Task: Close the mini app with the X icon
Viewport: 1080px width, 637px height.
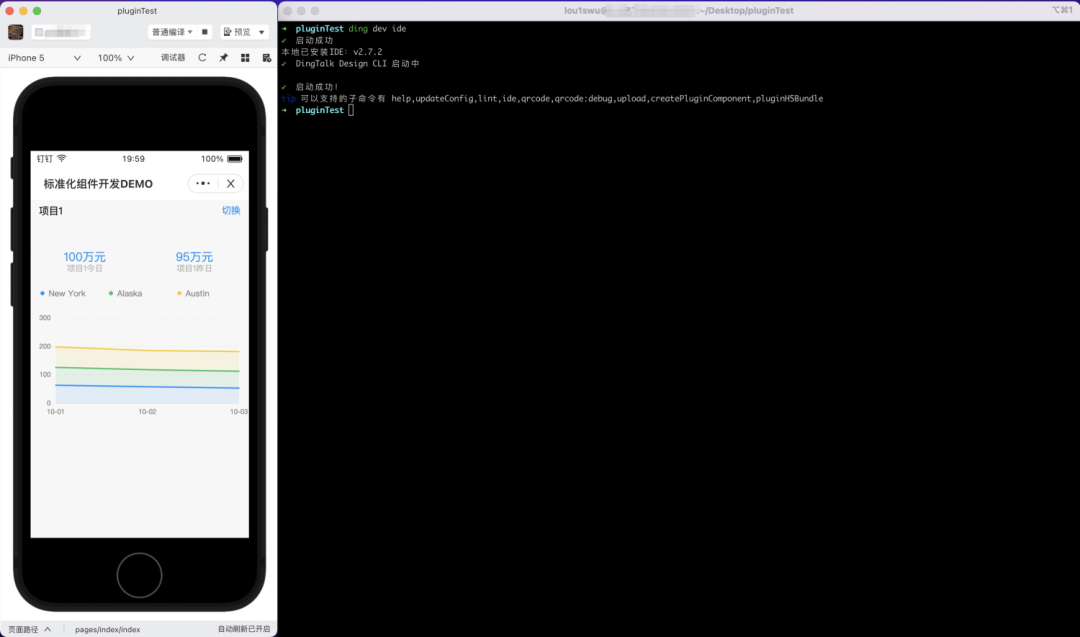Action: pos(231,184)
